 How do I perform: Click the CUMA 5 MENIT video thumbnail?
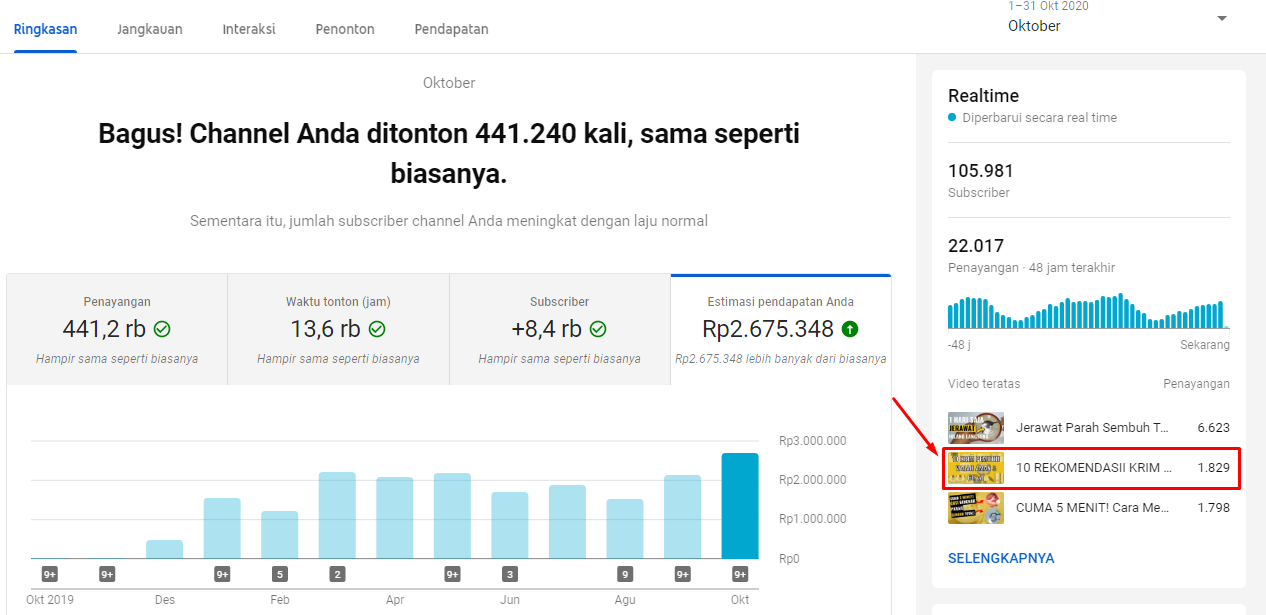pos(975,508)
